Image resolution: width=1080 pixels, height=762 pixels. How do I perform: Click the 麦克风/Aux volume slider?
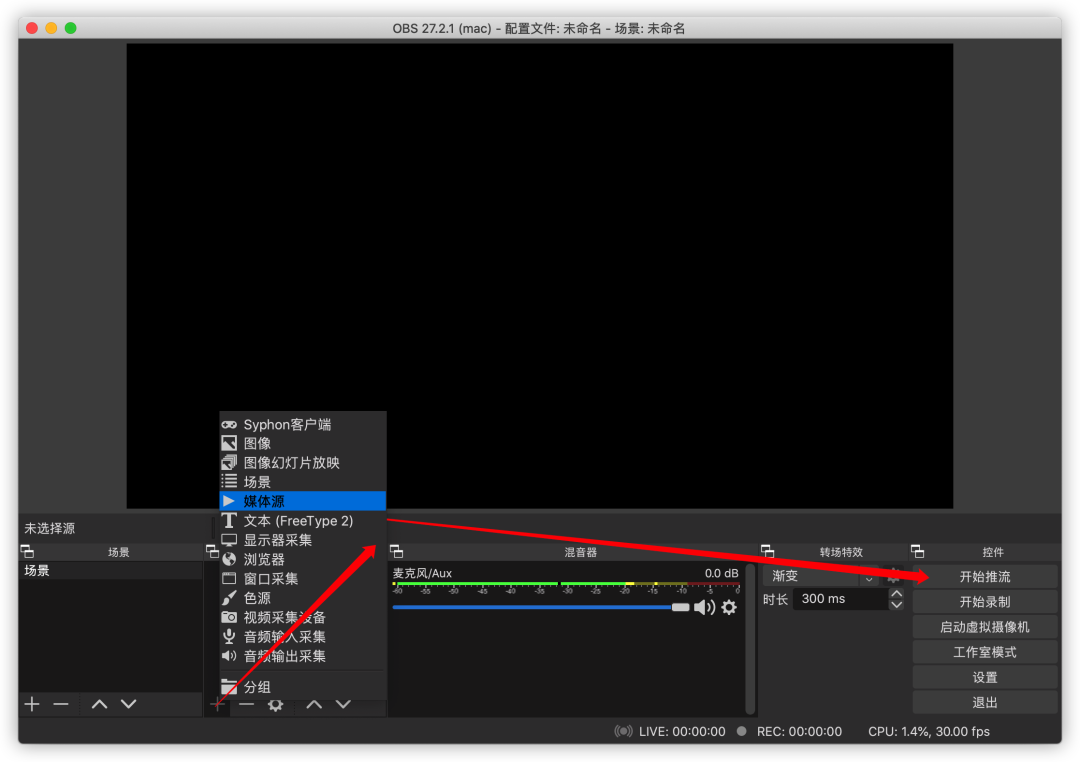[x=541, y=607]
